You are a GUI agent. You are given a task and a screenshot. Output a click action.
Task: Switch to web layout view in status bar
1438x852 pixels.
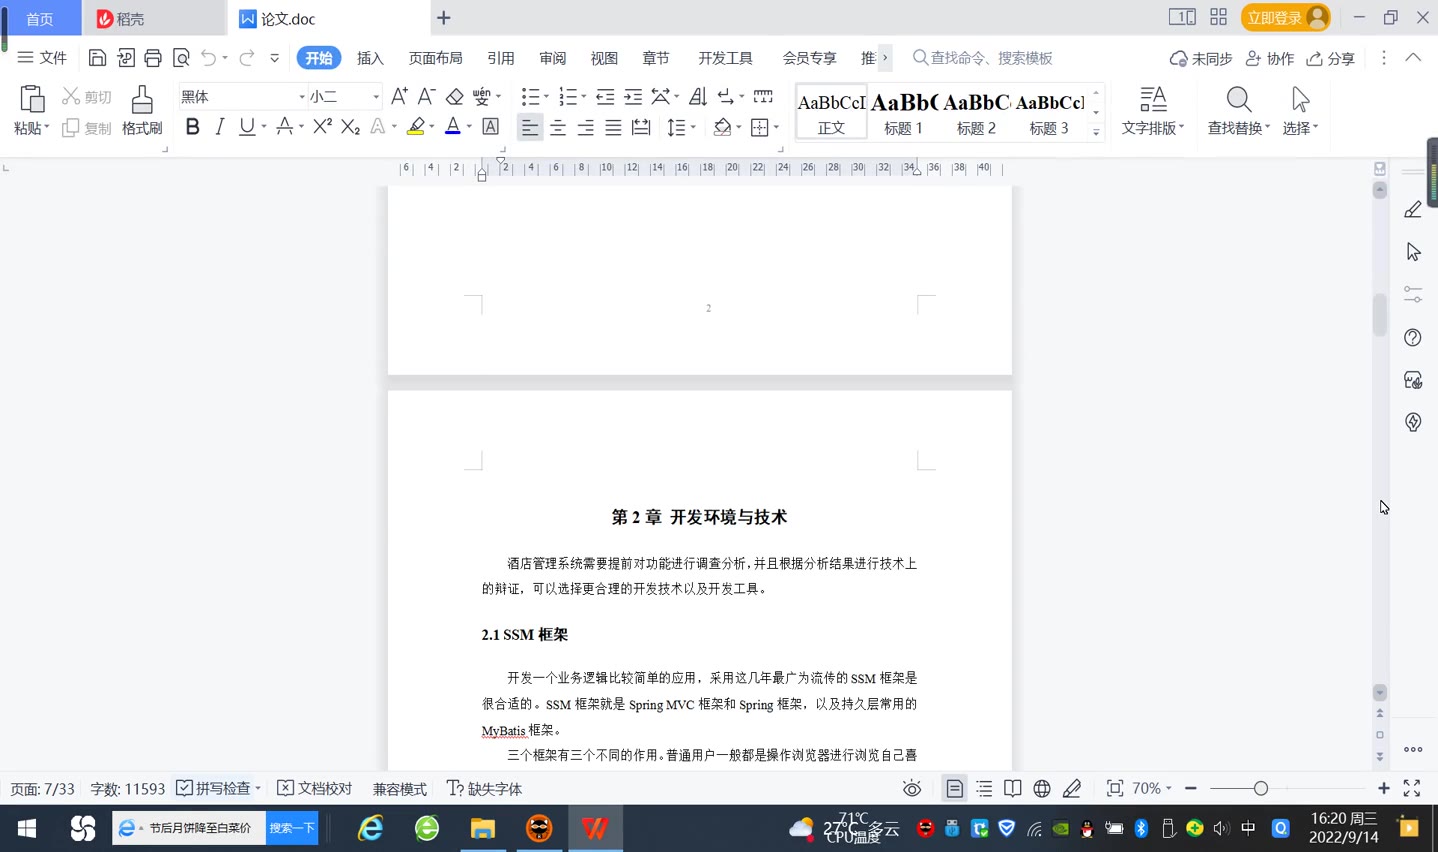[x=1042, y=789]
